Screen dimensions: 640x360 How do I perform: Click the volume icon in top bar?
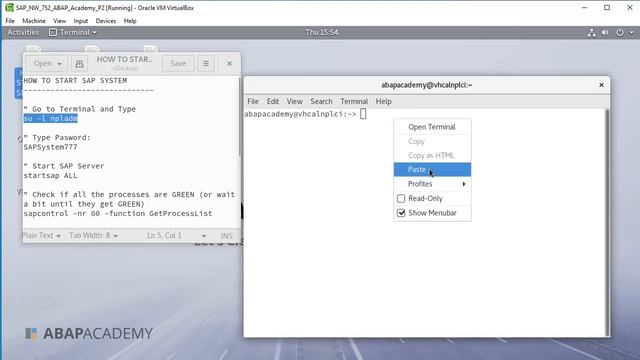tap(605, 33)
